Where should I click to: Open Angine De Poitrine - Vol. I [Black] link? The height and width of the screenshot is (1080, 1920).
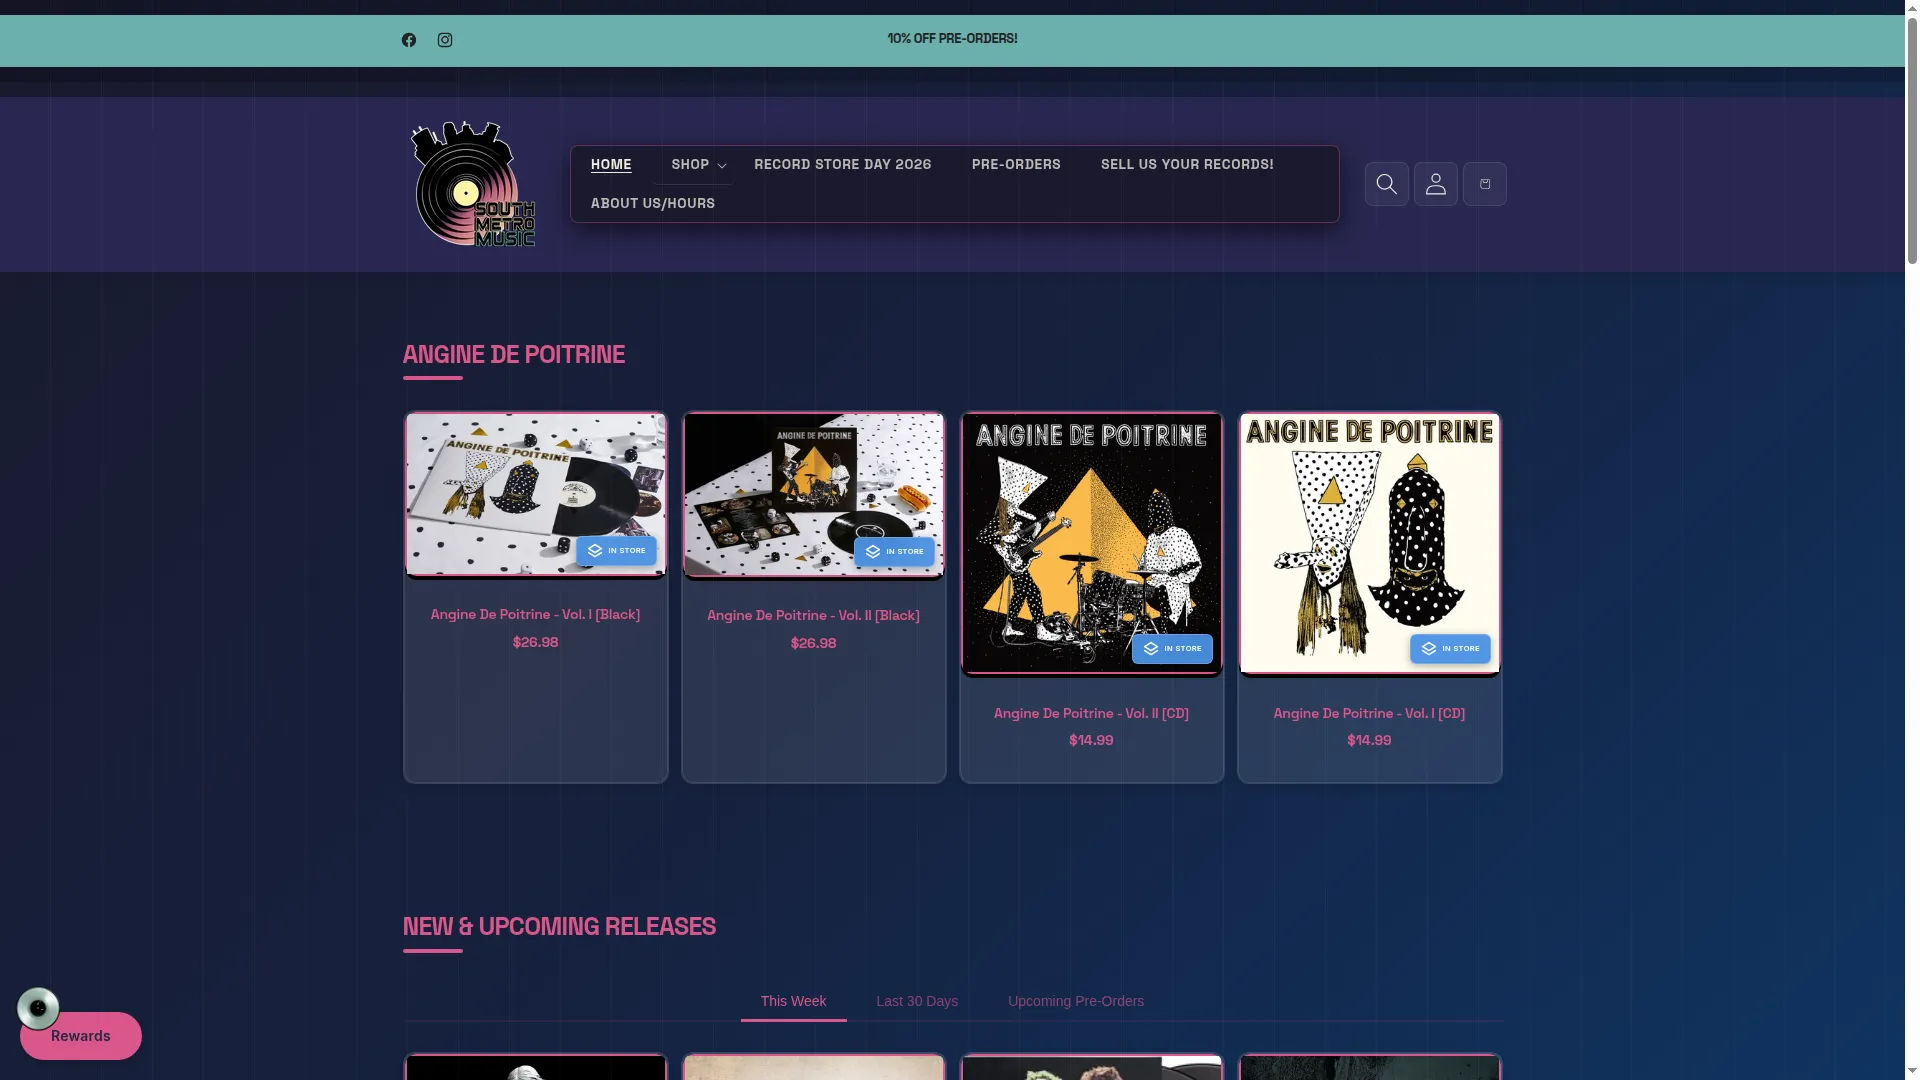coord(535,615)
